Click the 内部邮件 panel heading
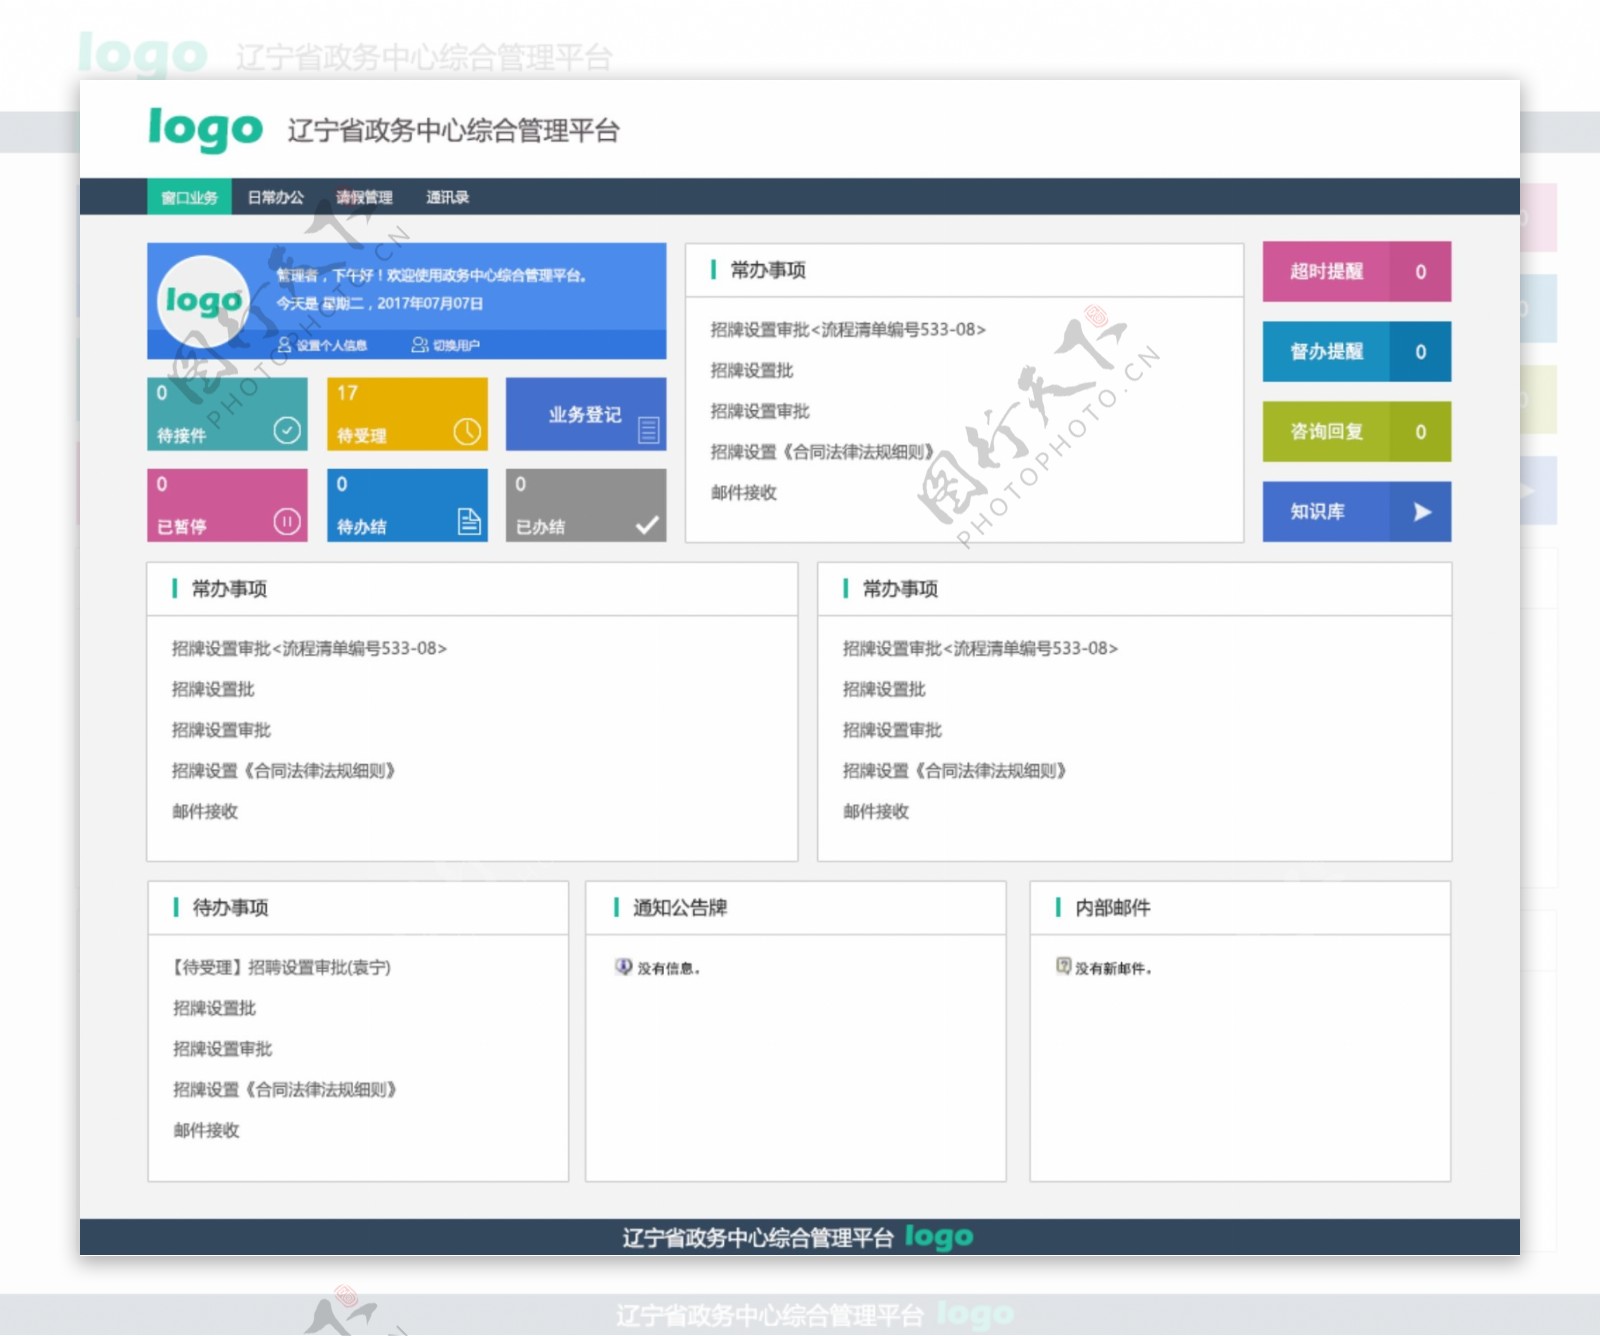 [x=1113, y=907]
